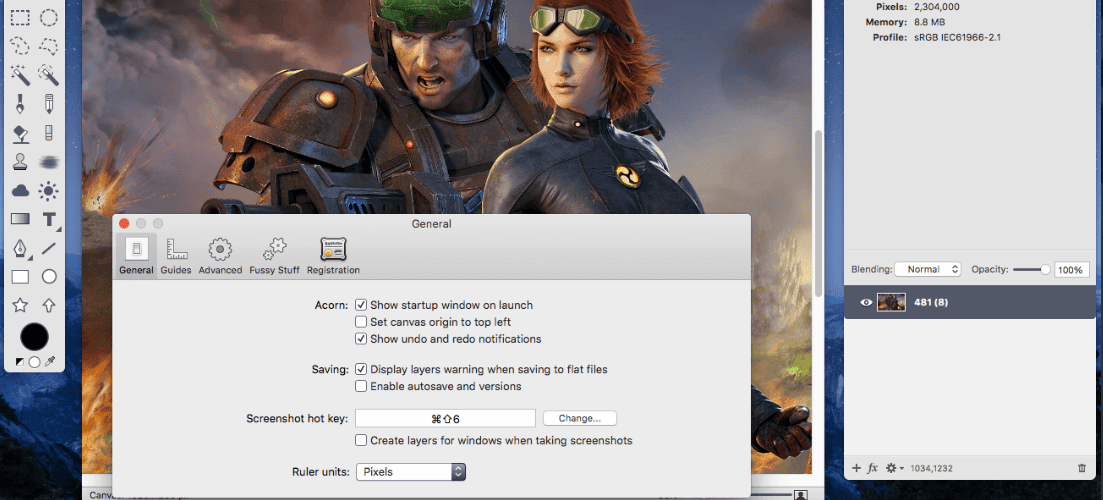Enable autosave and versions checkbox

pyautogui.click(x=361, y=386)
